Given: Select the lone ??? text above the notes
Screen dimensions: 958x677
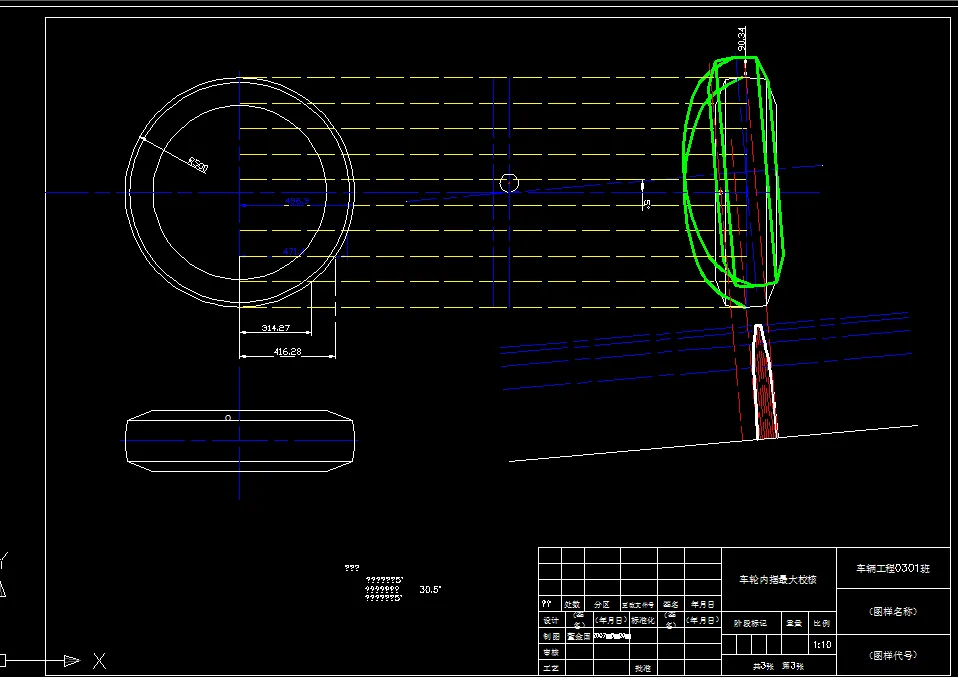Looking at the screenshot, I should pos(352,568).
